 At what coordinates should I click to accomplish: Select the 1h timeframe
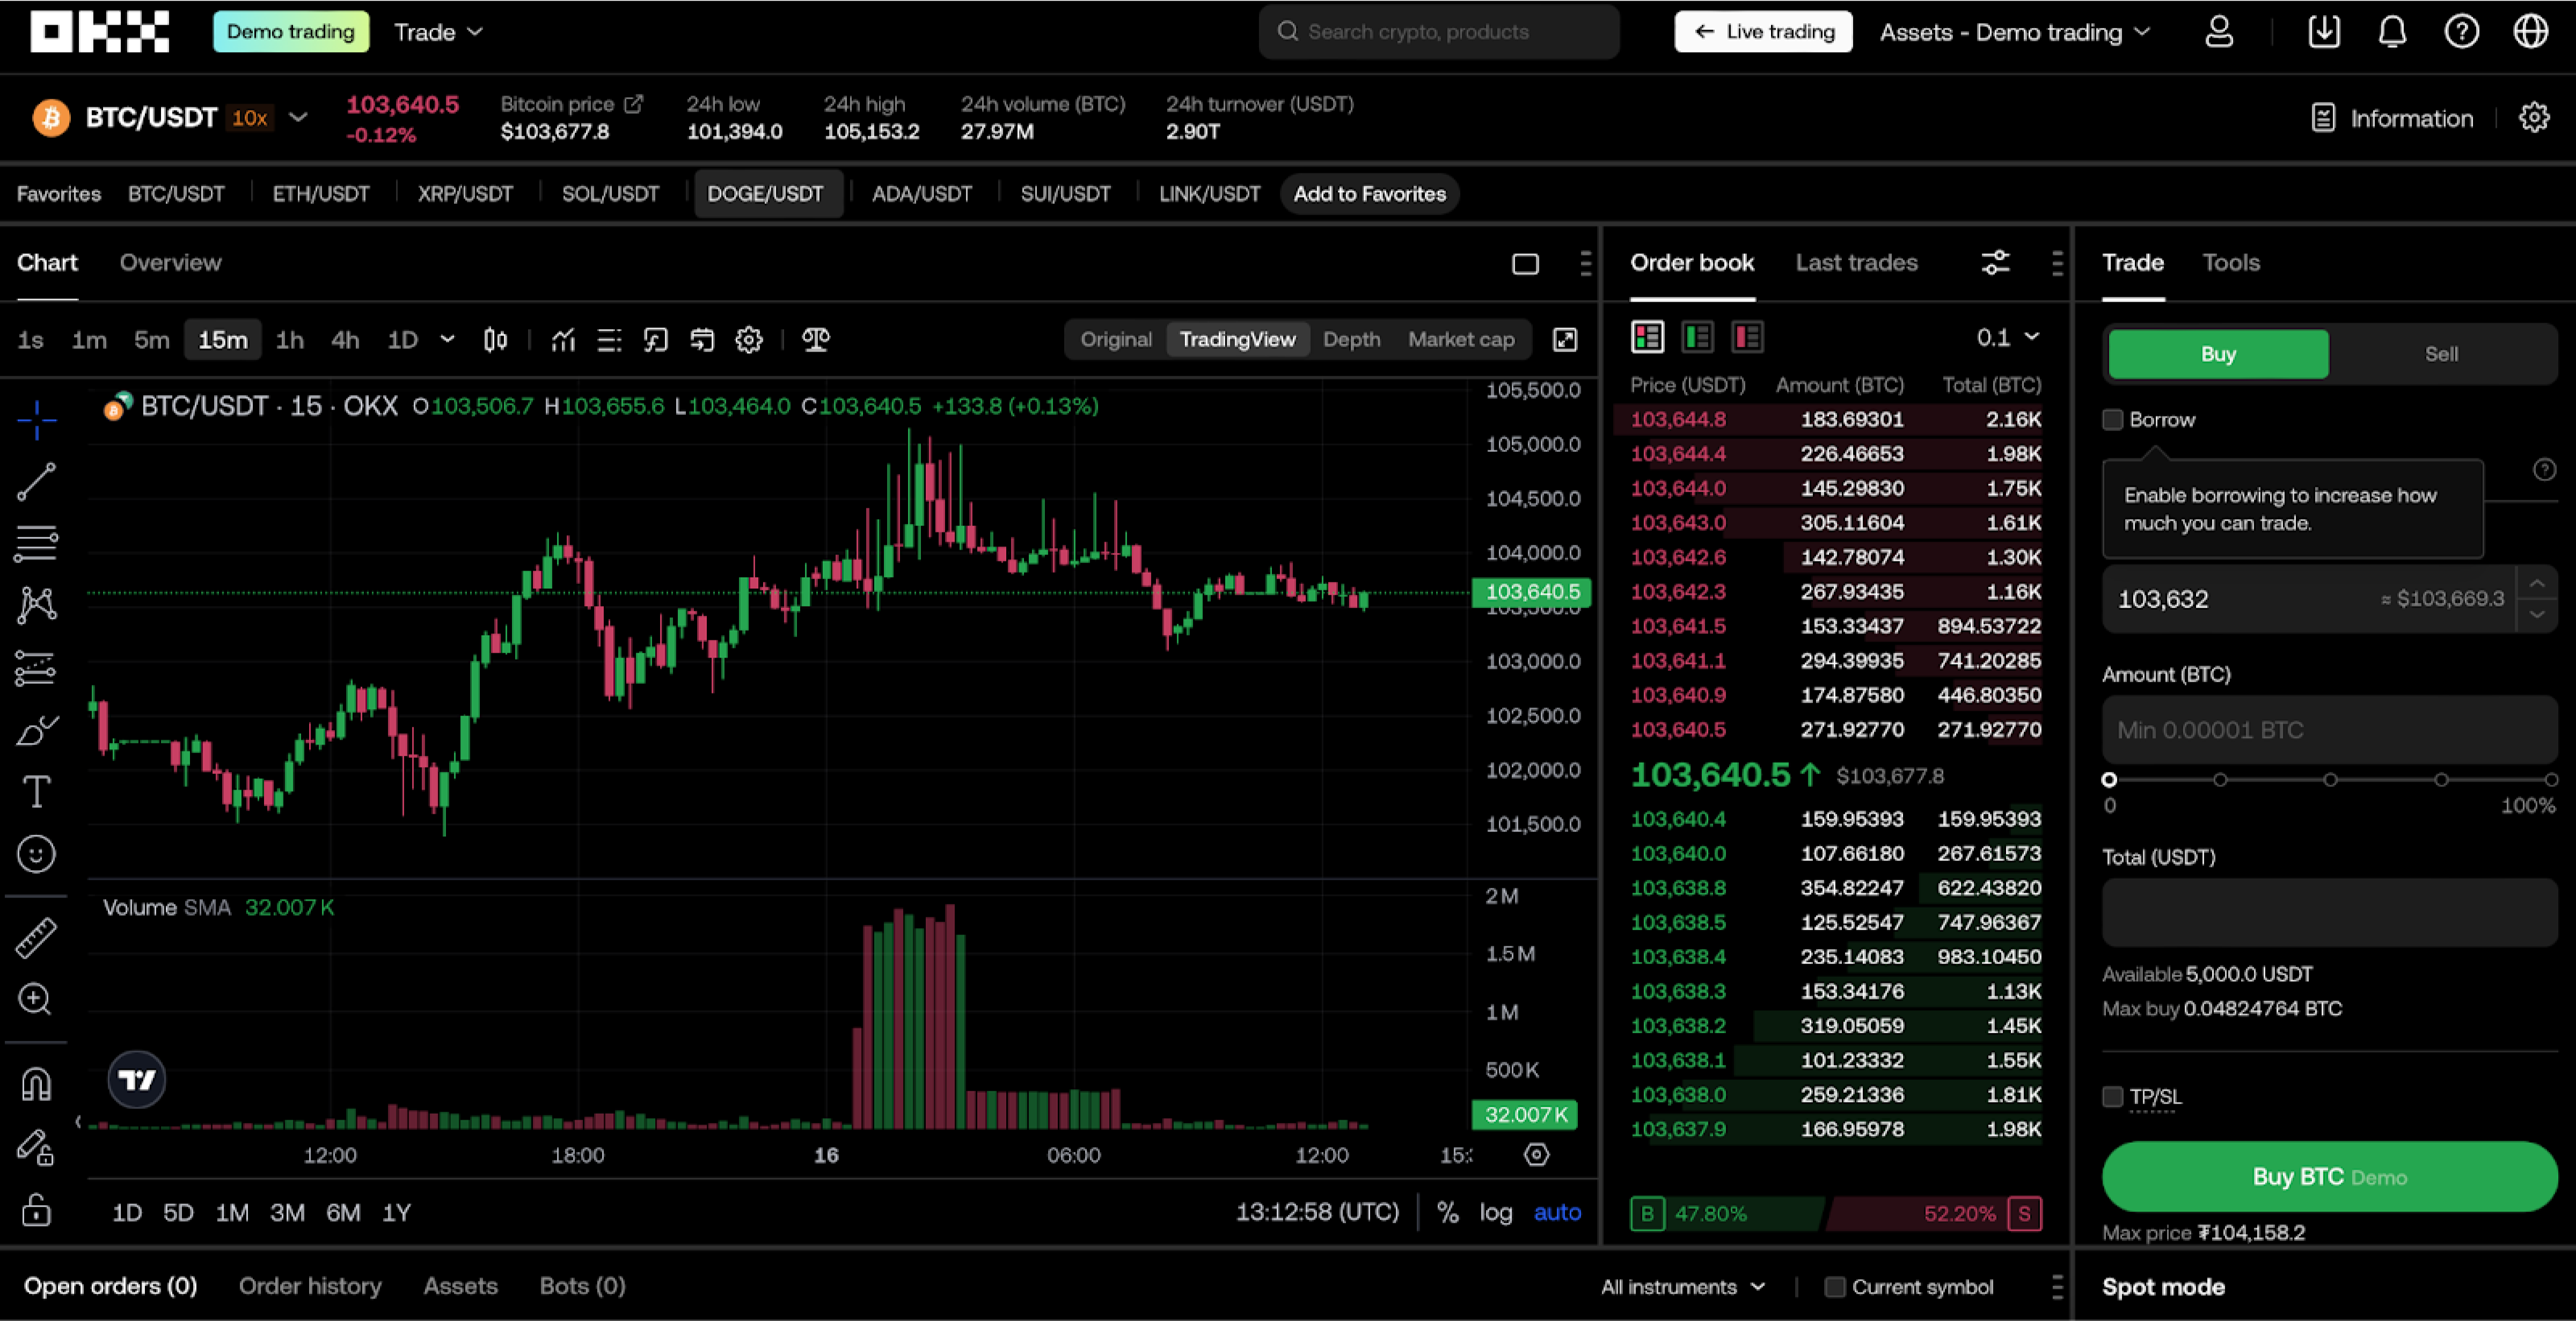tap(289, 340)
